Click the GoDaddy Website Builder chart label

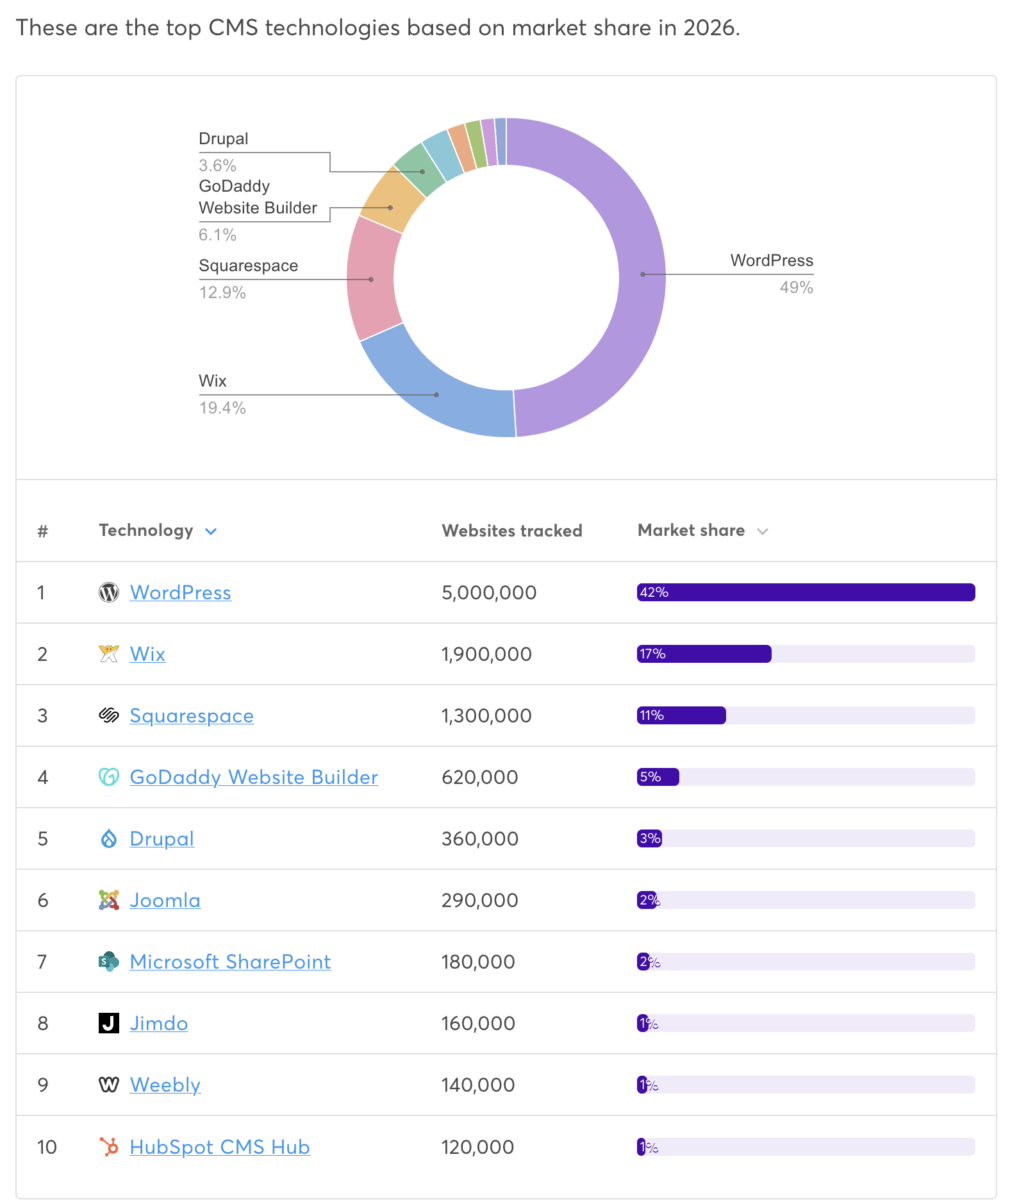click(258, 210)
